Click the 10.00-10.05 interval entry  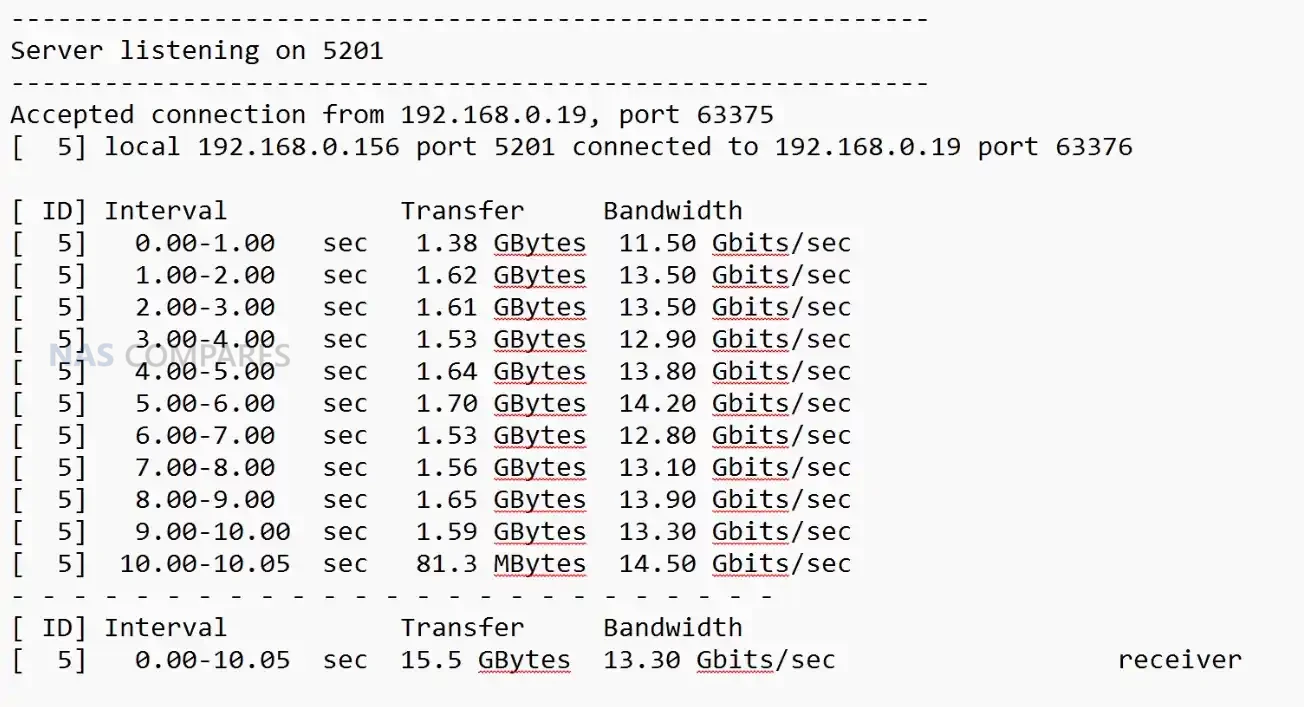[205, 564]
